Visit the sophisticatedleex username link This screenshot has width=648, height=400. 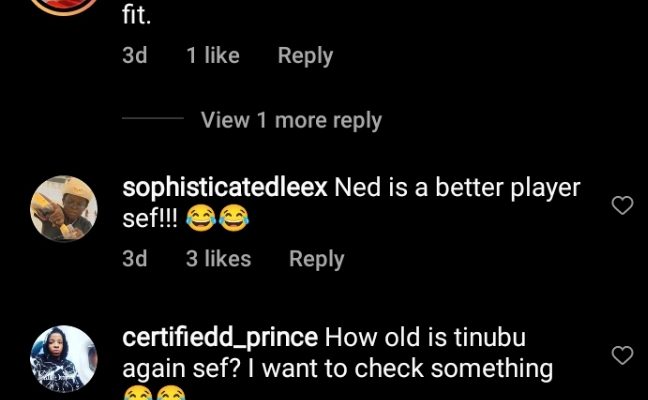point(225,188)
